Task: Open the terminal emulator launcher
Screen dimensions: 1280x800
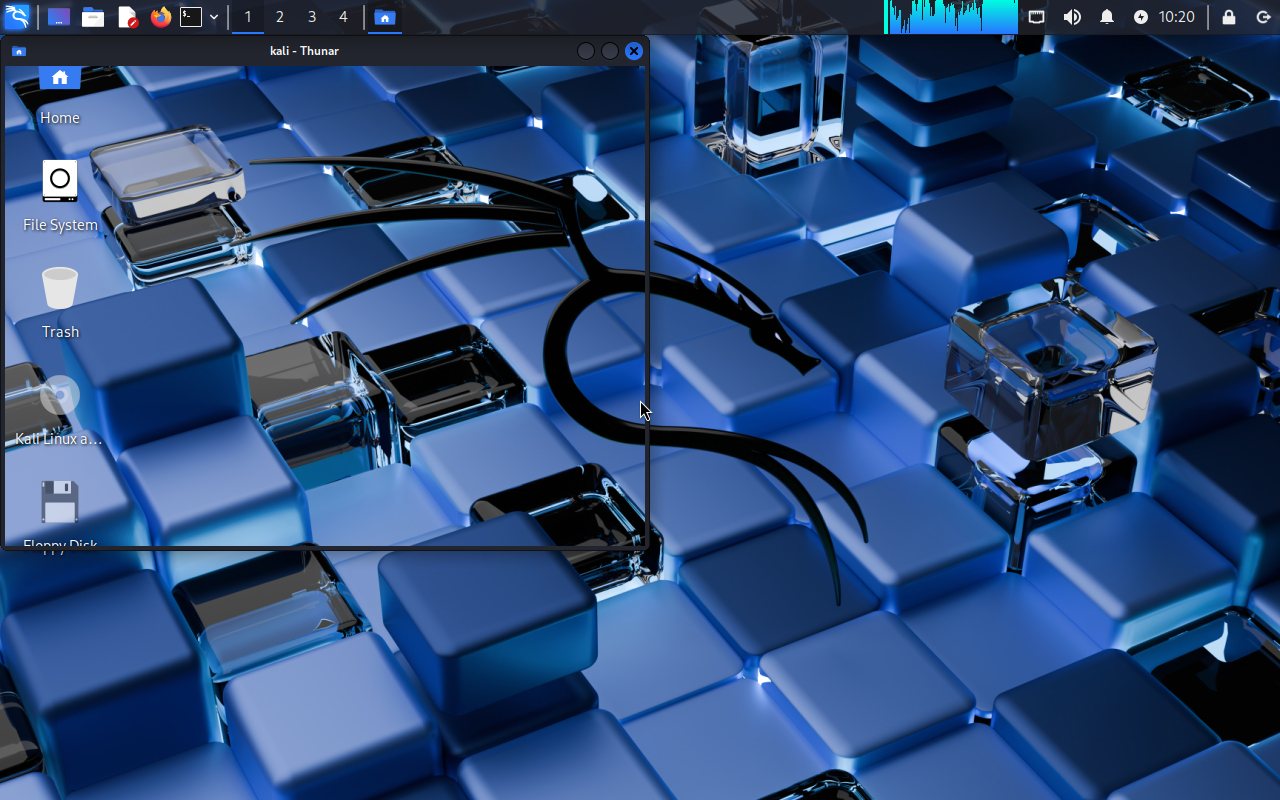Action: point(191,17)
